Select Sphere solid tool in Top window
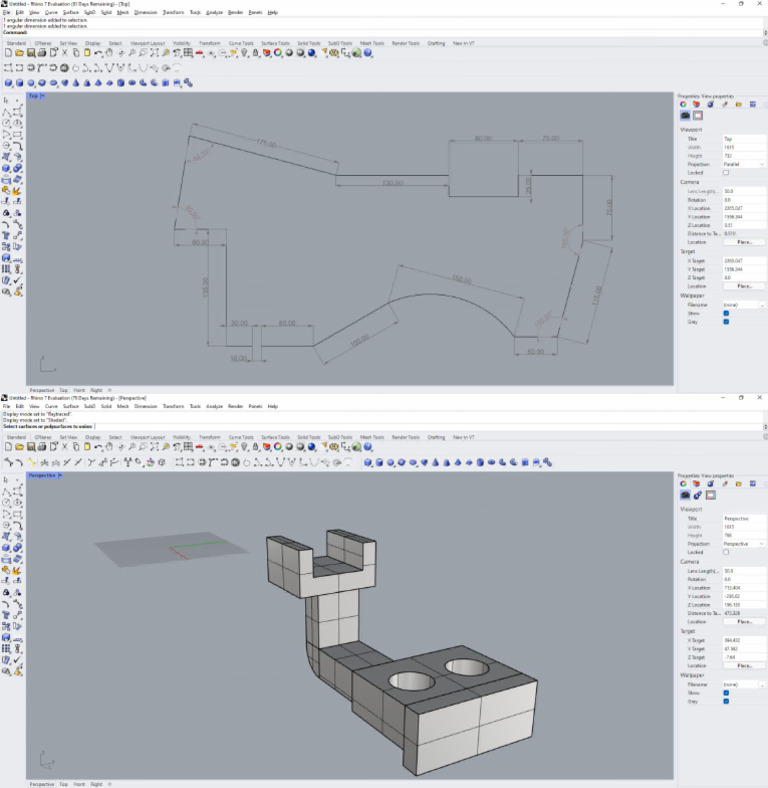 click(x=31, y=83)
